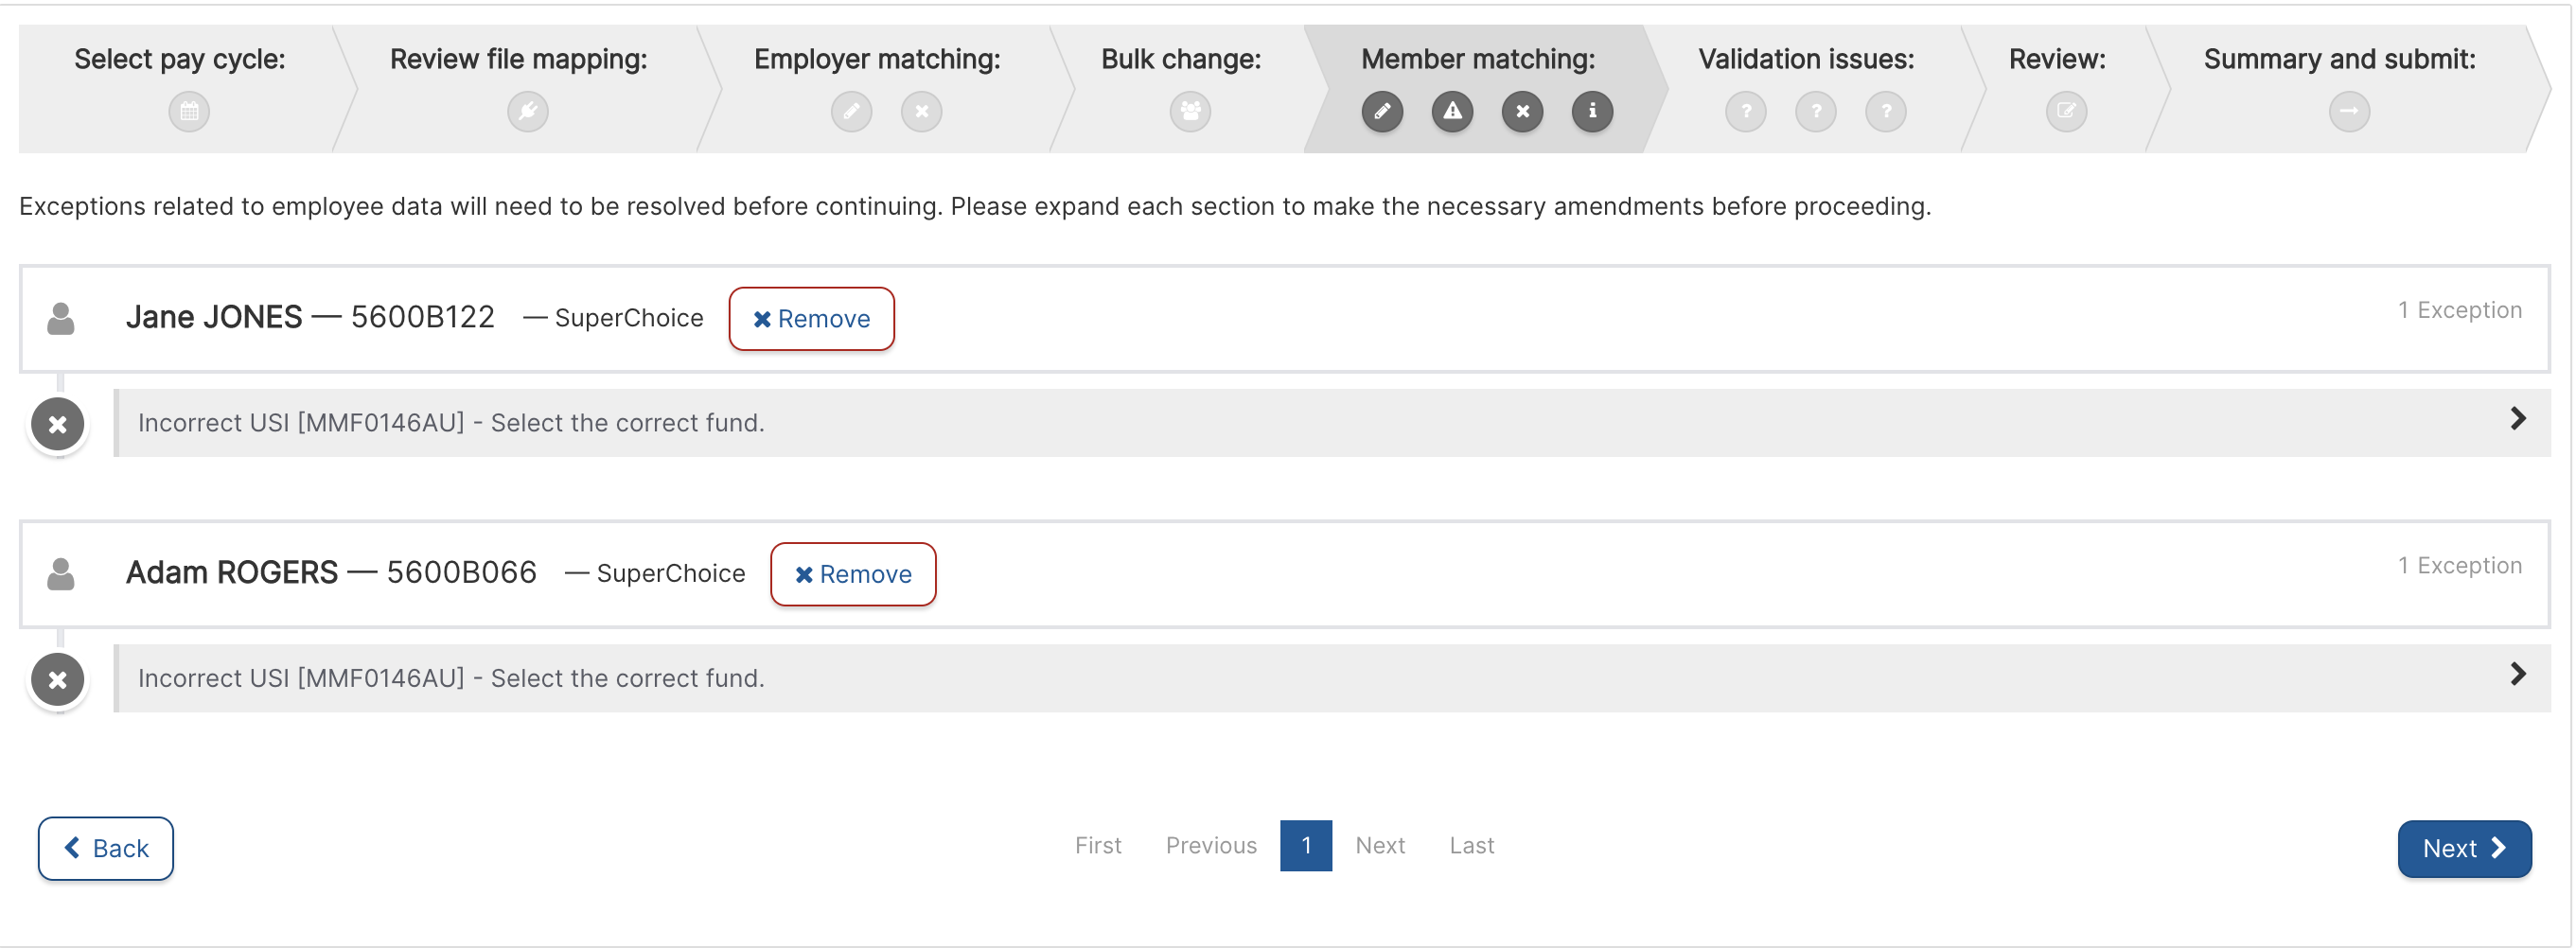
Task: Click the warning triangle icon under Member matching
Action: [x=1452, y=111]
